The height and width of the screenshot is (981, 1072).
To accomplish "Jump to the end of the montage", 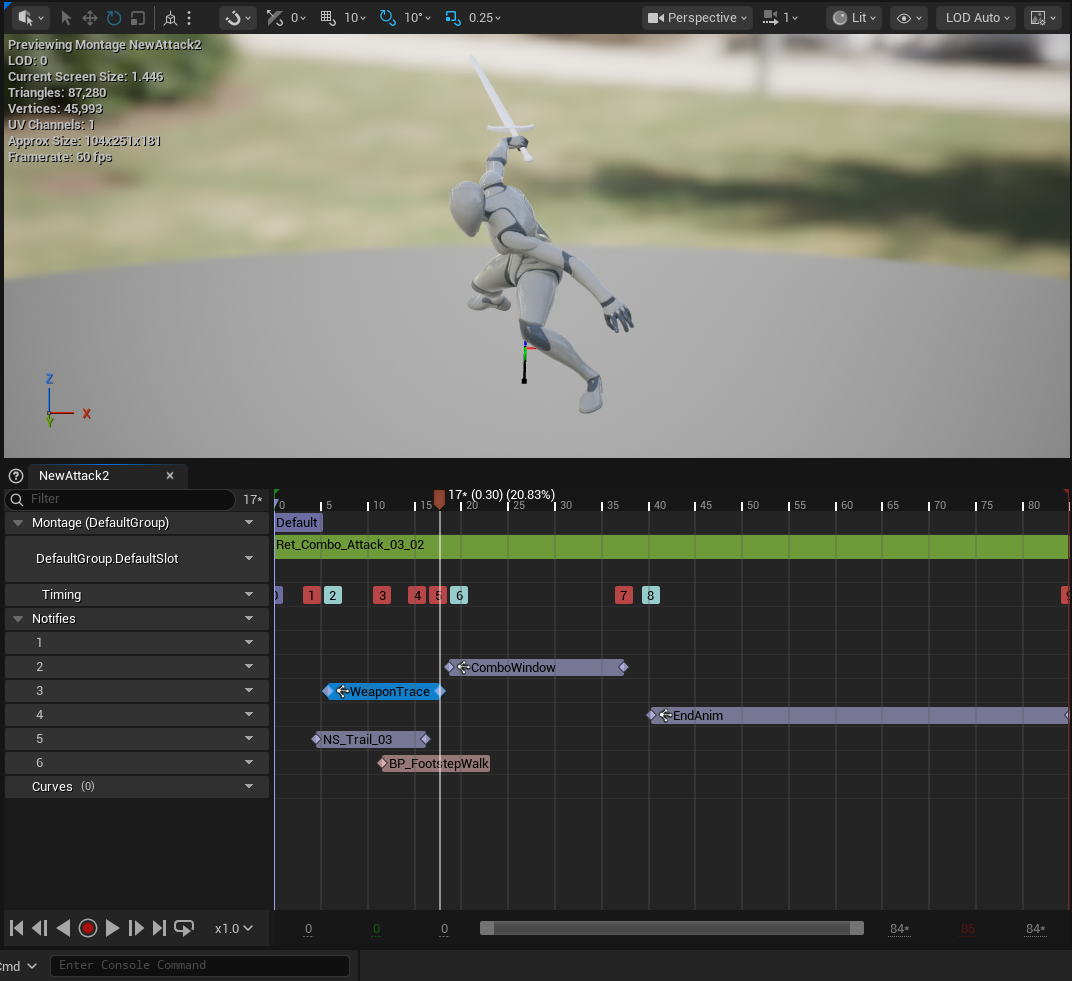I will coord(159,928).
